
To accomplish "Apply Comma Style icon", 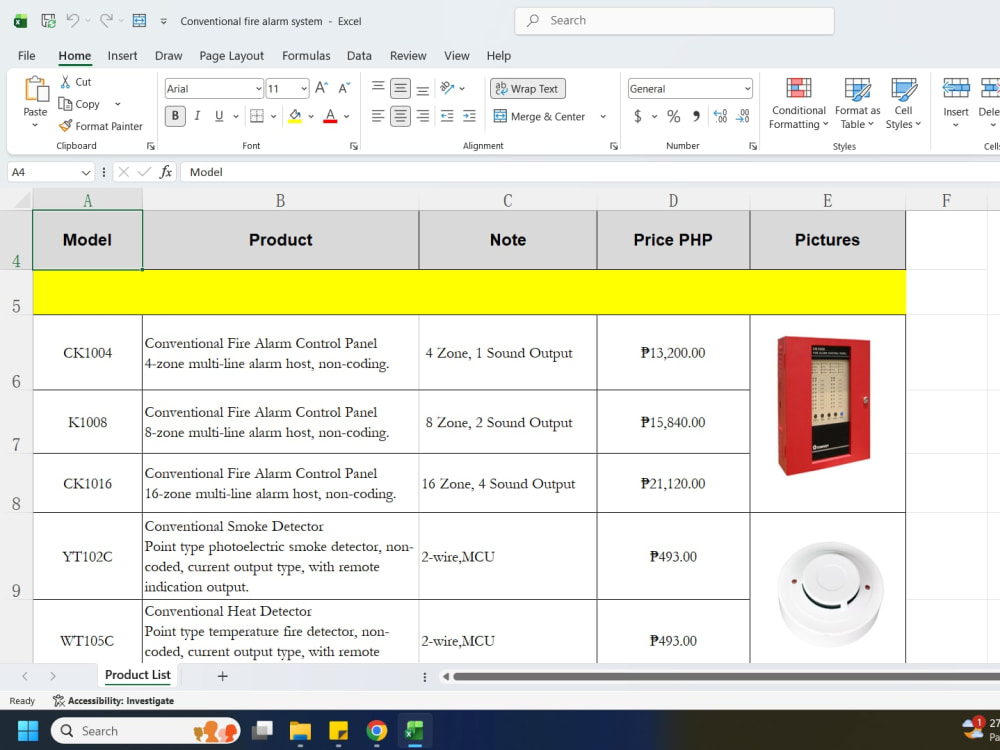I will [696, 116].
